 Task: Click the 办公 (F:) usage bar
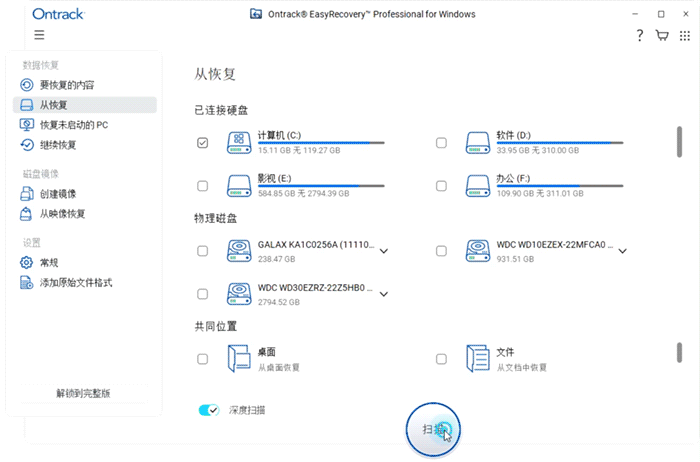point(560,186)
